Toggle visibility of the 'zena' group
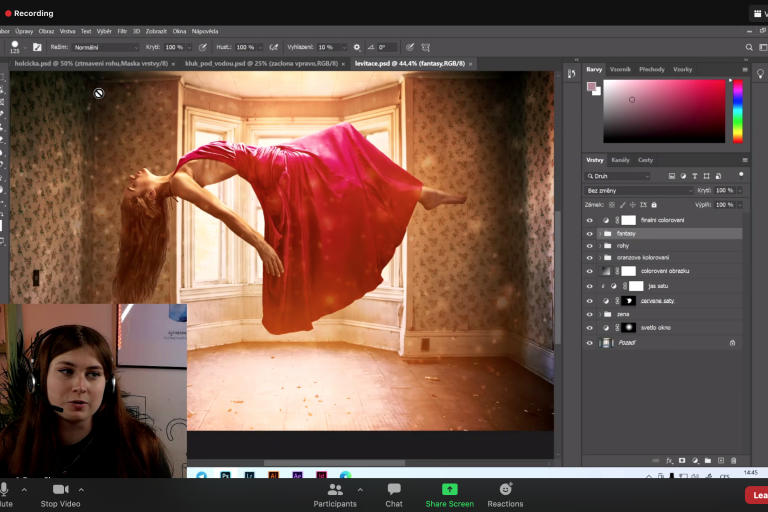The image size is (768, 512). (589, 314)
